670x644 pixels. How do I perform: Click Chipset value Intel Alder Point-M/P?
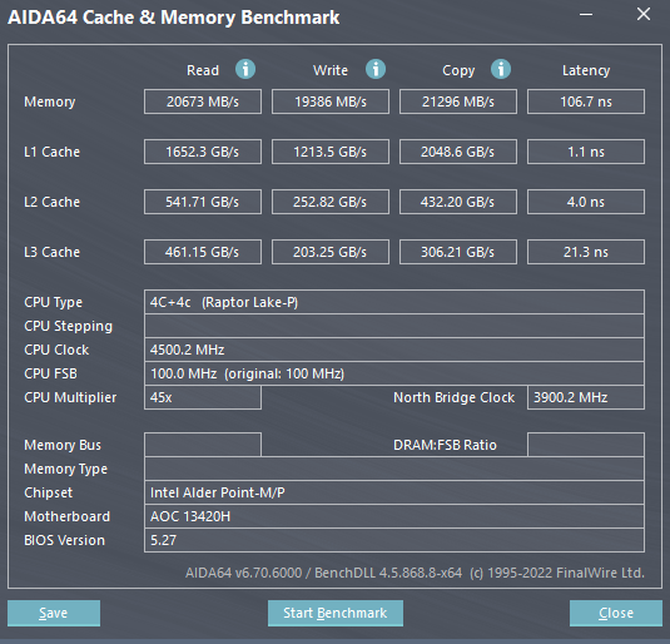[394, 493]
